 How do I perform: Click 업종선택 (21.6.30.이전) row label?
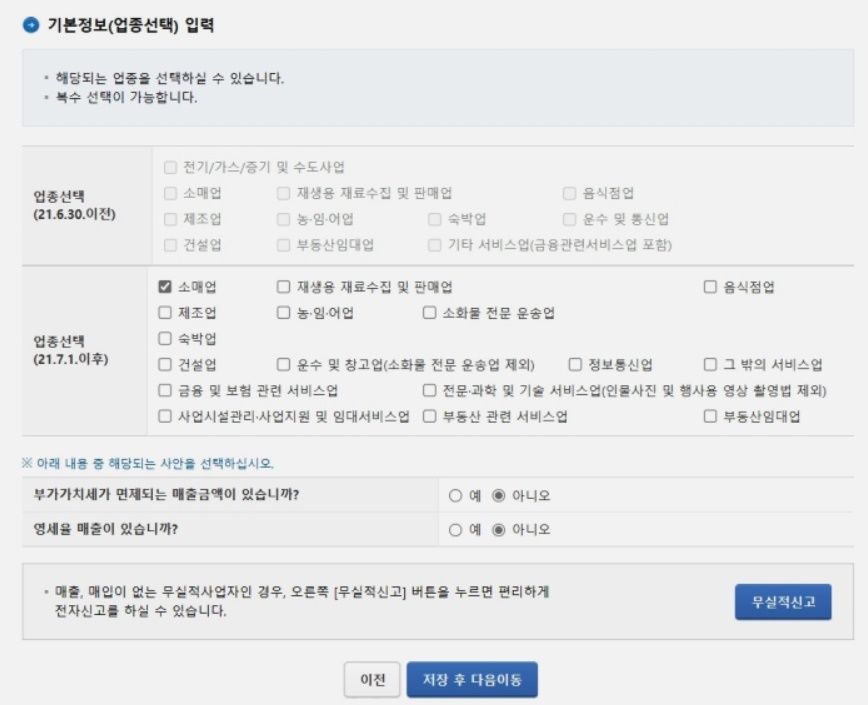point(75,205)
